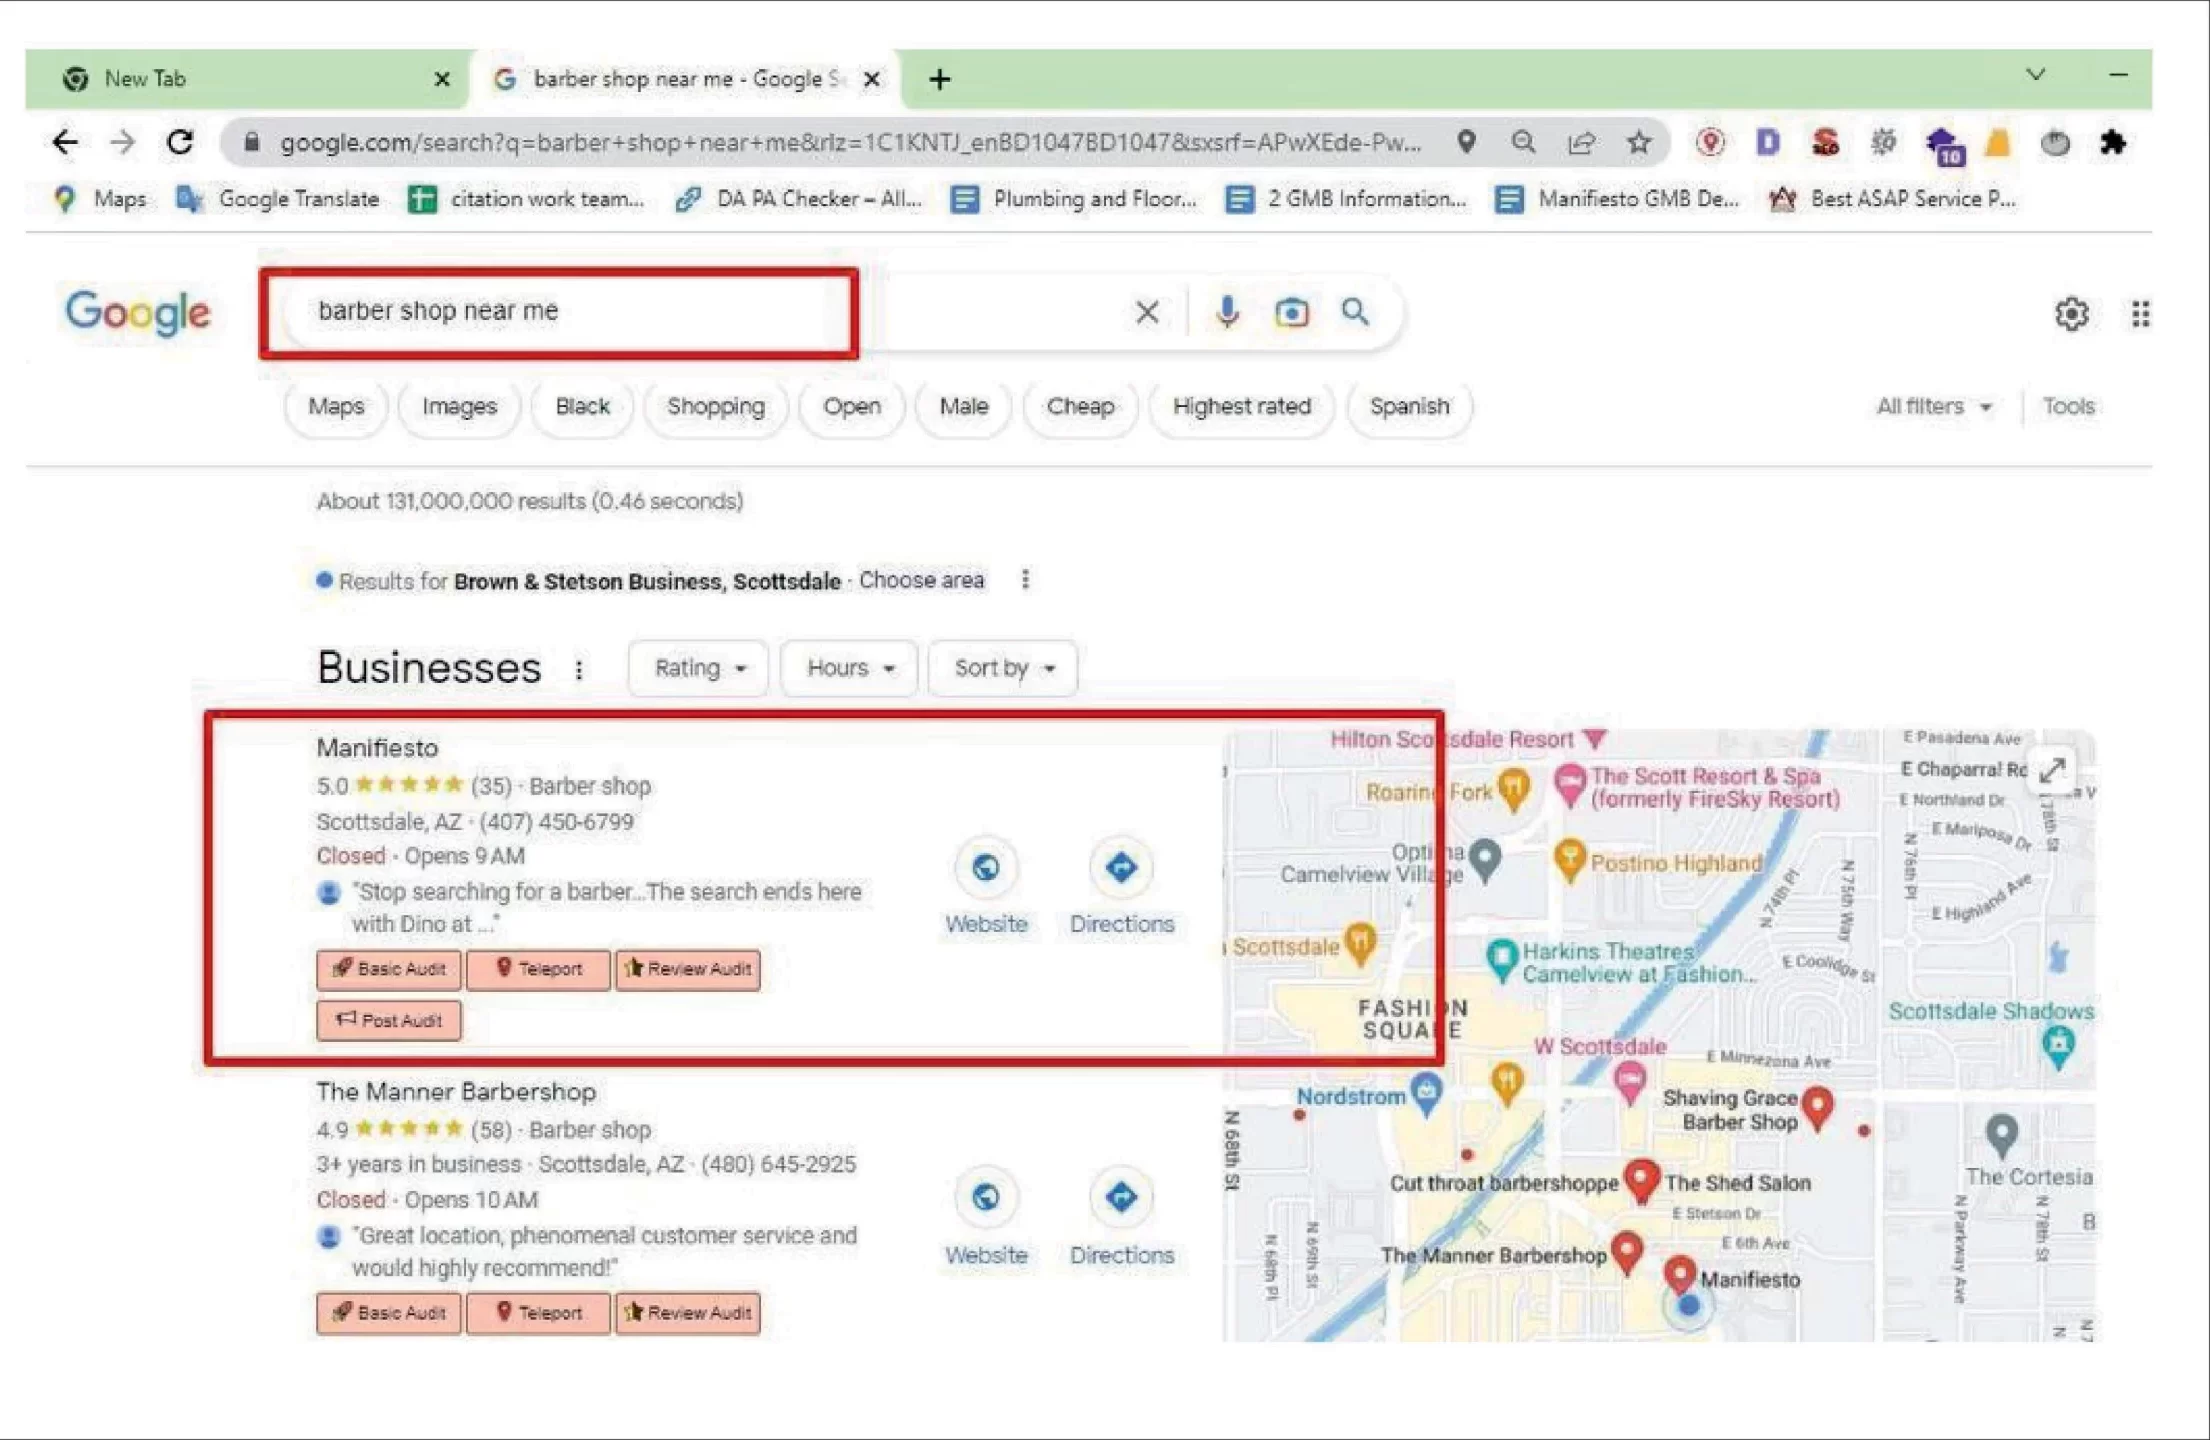Run Basic Audit for Manifiesto

(389, 969)
